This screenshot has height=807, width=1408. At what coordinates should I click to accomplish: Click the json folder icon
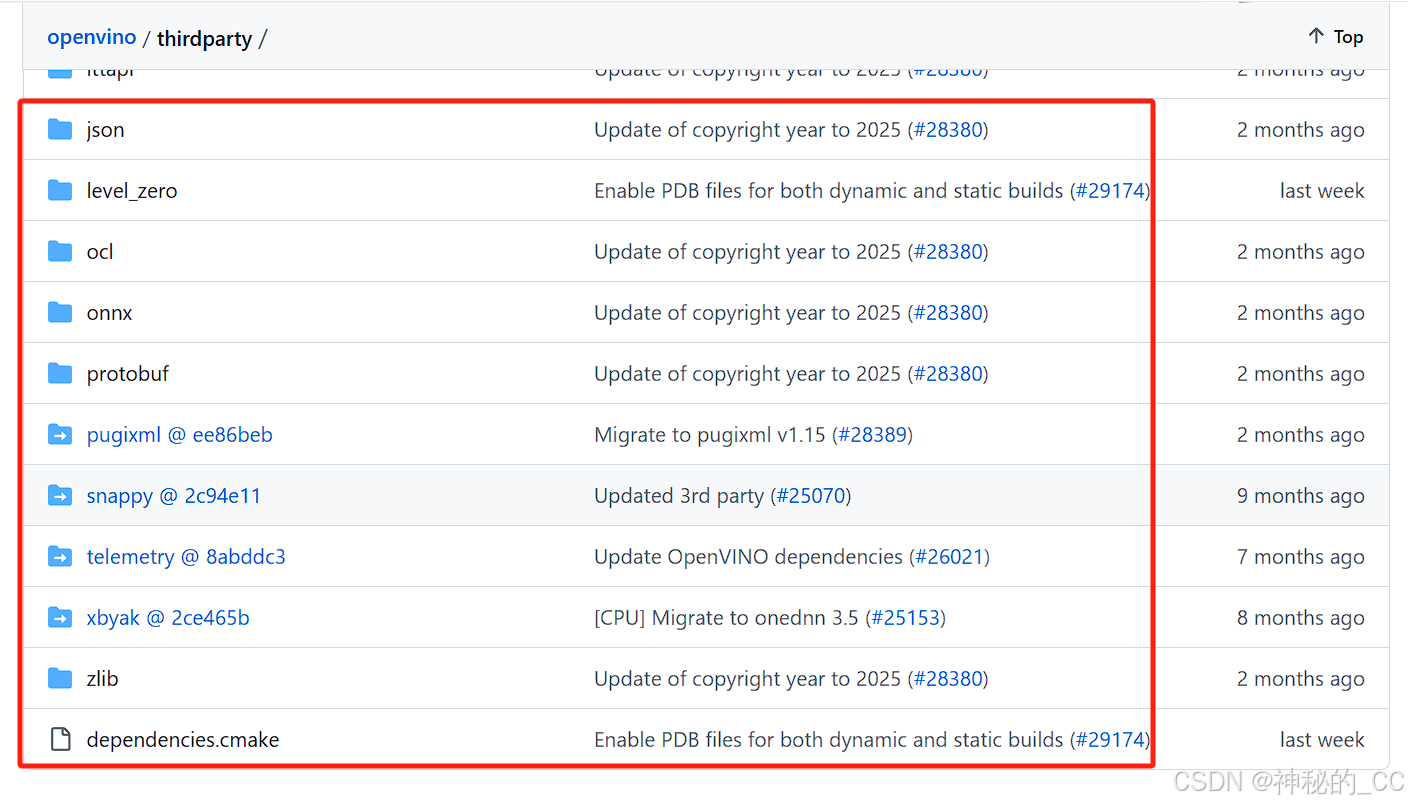(60, 129)
